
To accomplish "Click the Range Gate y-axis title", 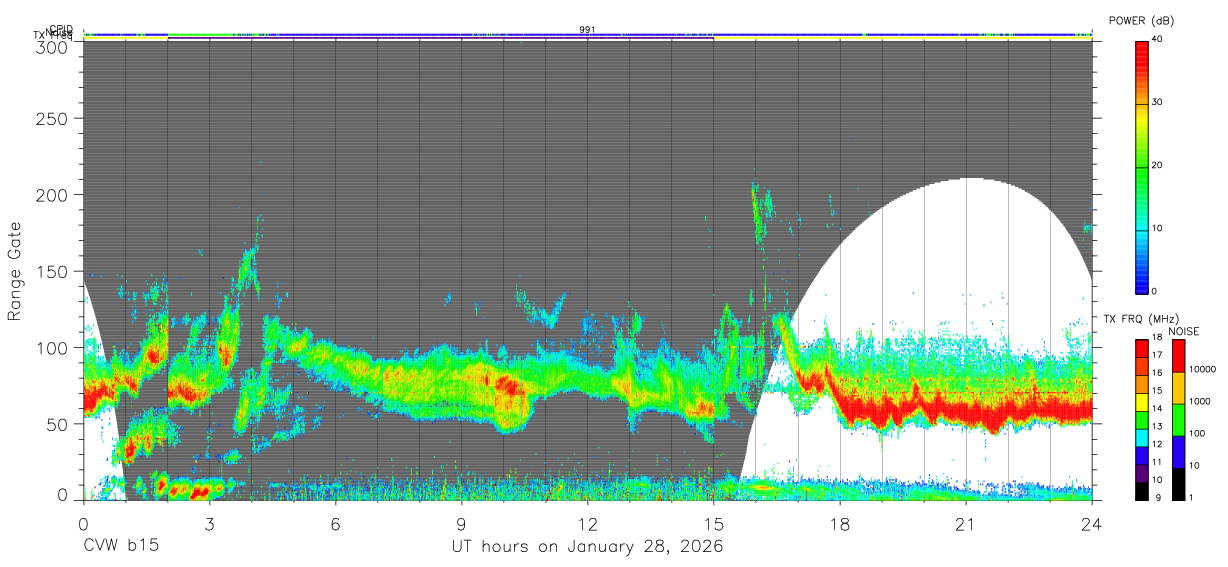I will pyautogui.click(x=15, y=271).
